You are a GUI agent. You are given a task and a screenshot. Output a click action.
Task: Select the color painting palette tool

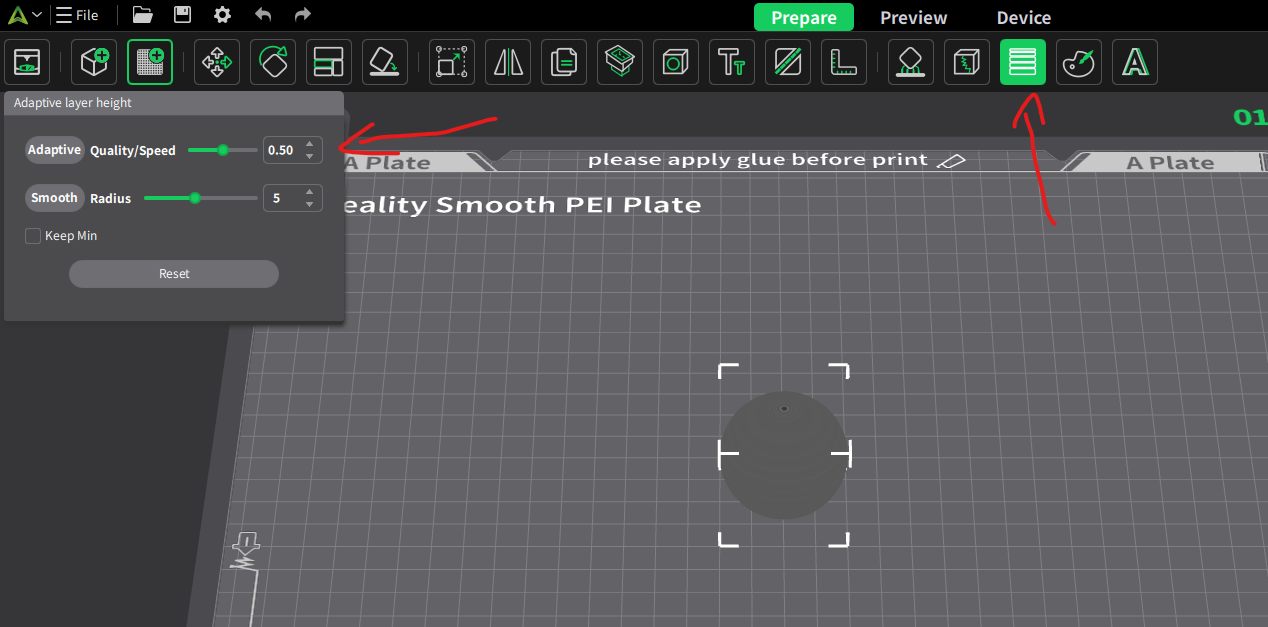1079,62
